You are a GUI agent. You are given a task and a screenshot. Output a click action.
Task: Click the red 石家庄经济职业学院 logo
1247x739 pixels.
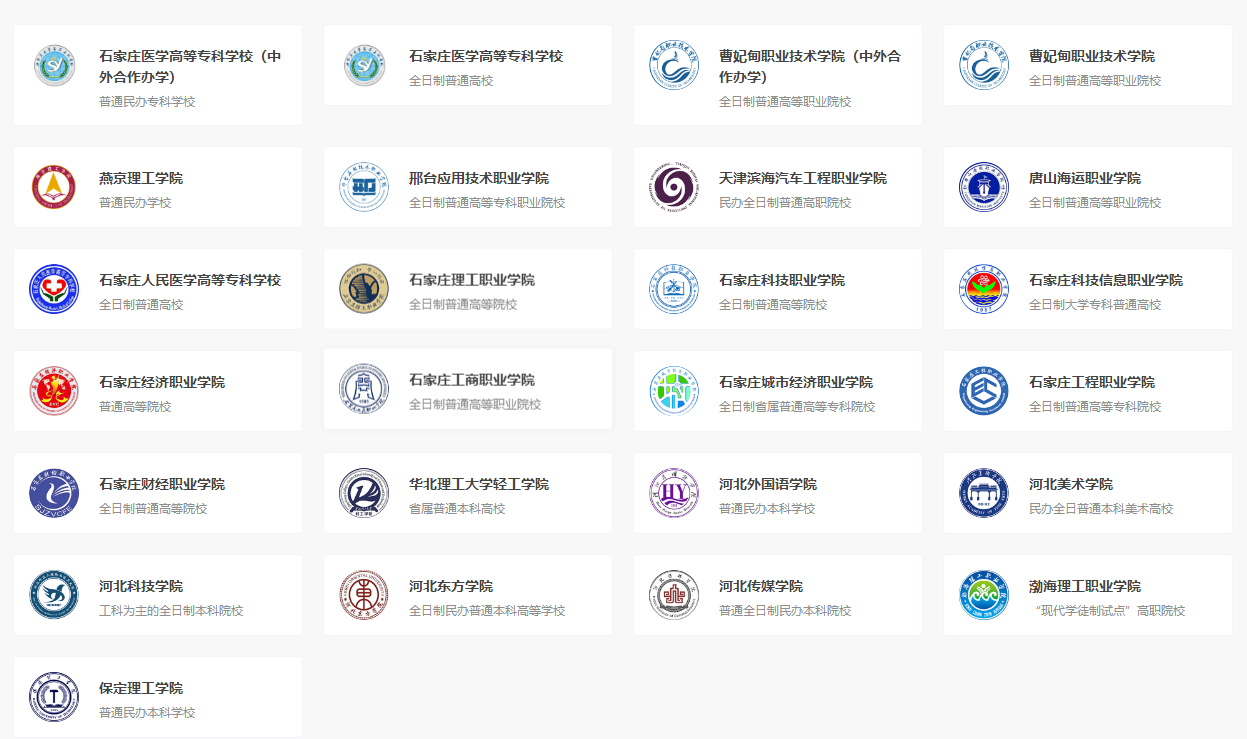54,392
